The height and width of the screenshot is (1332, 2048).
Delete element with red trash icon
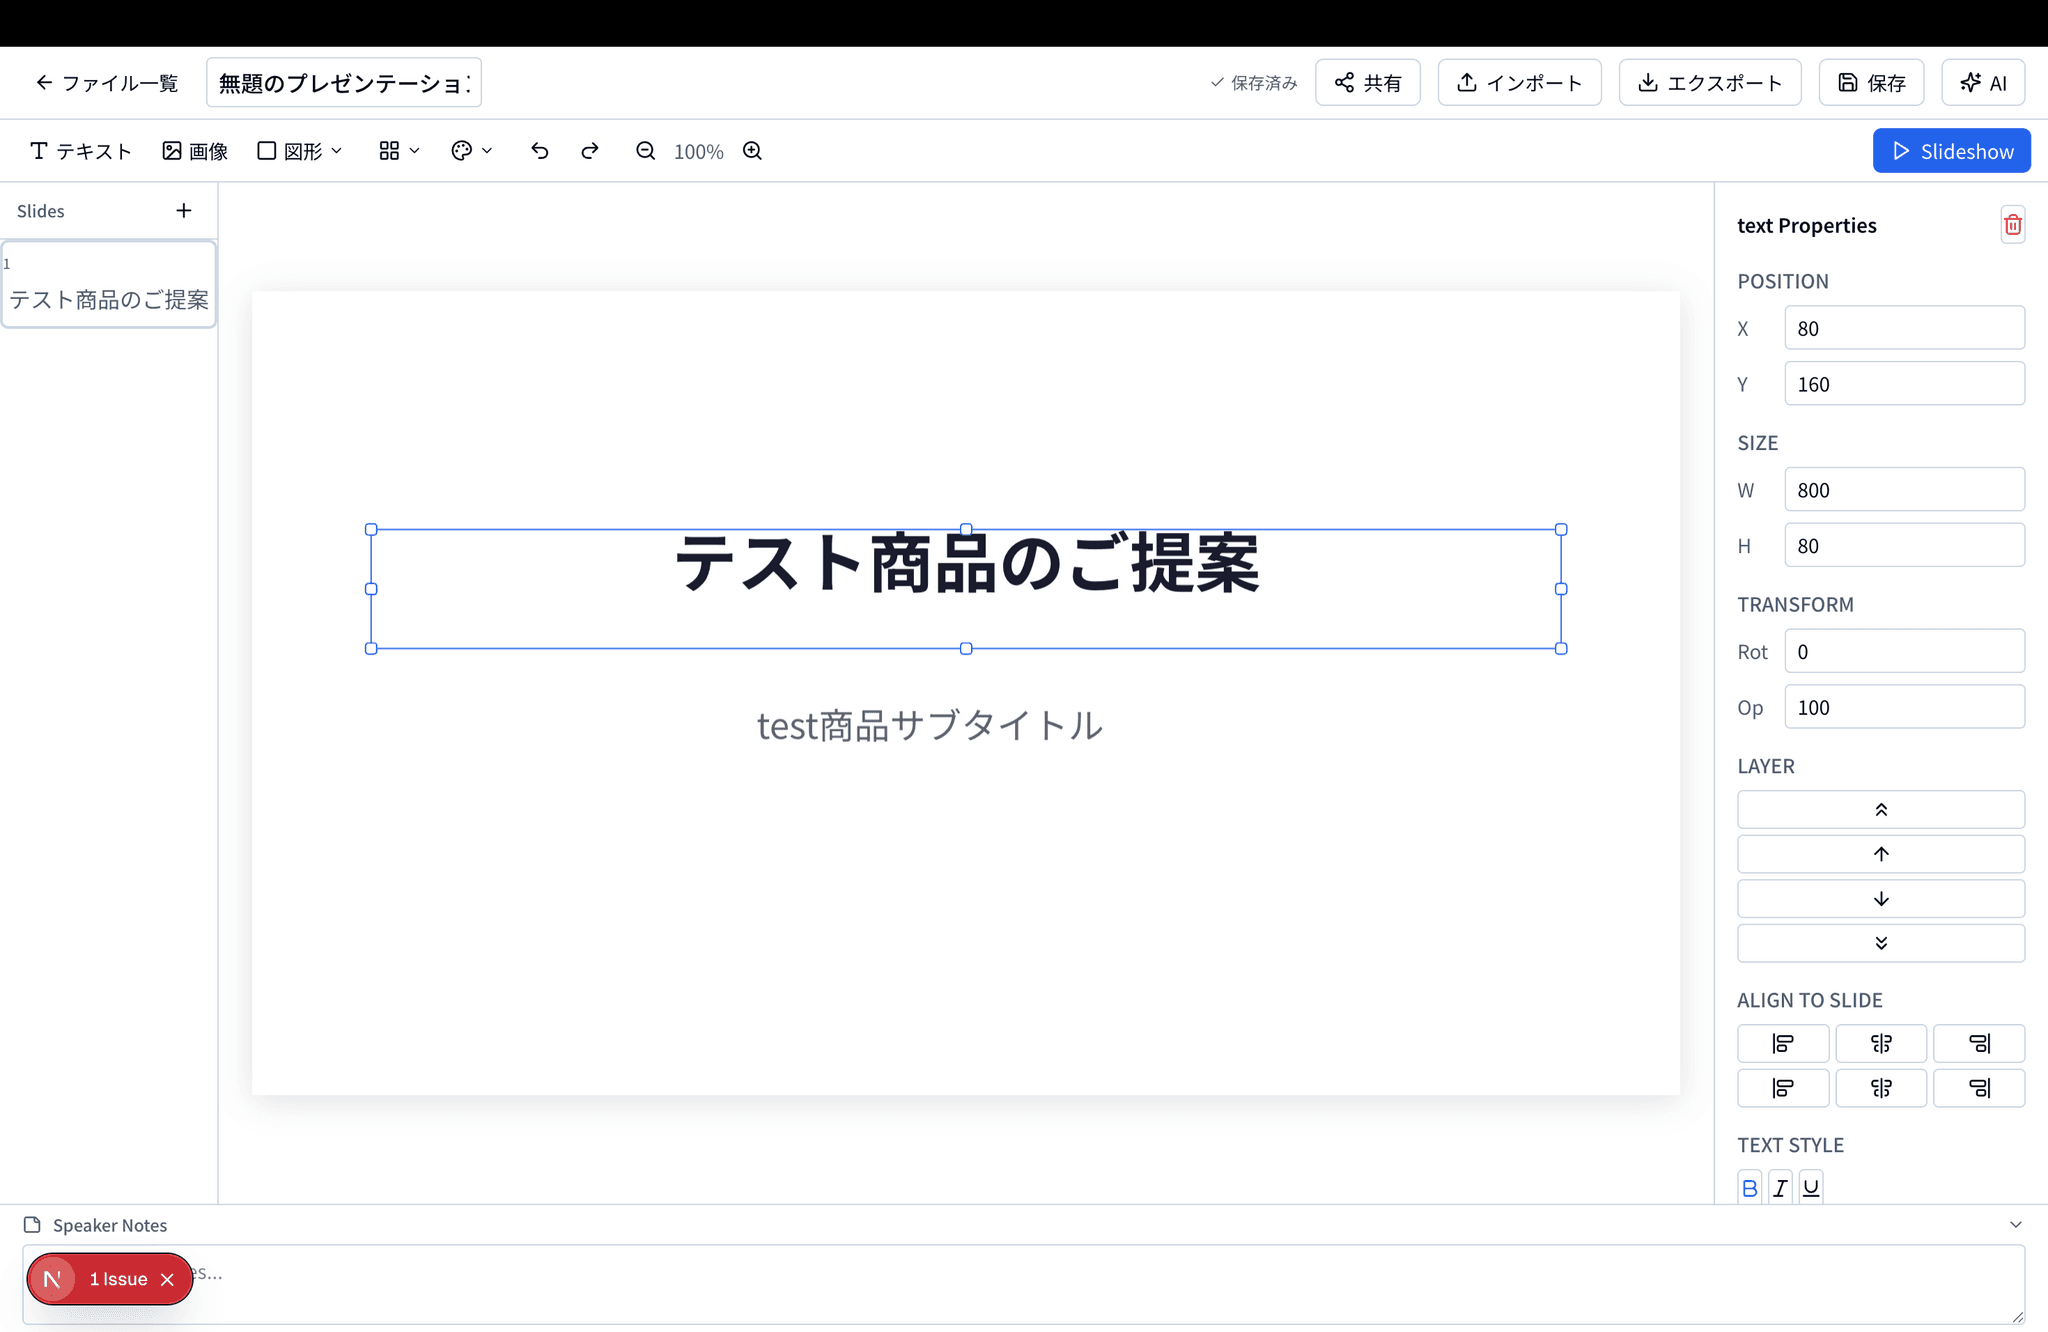[x=2012, y=225]
